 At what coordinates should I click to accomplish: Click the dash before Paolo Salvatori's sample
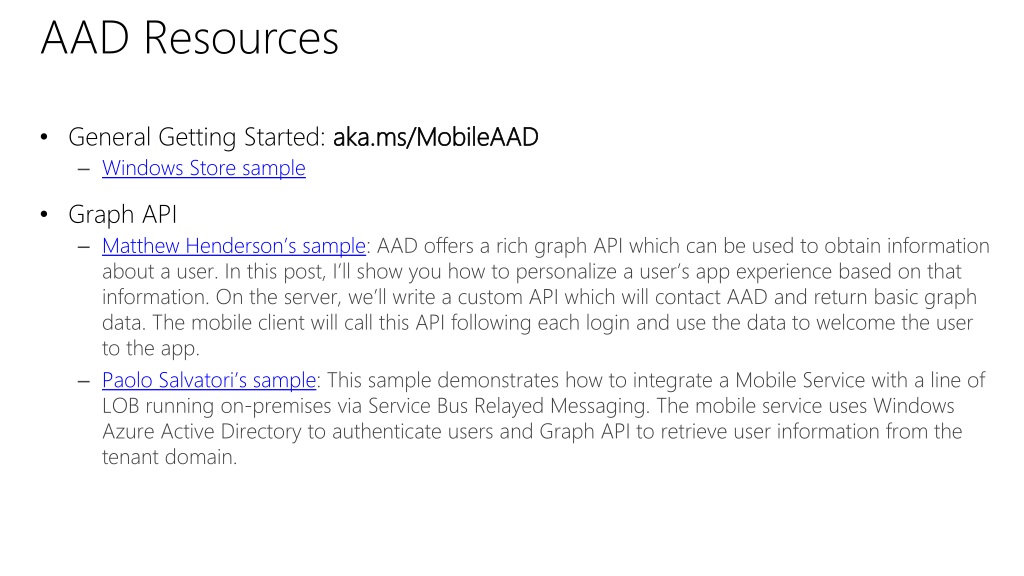[x=83, y=381]
